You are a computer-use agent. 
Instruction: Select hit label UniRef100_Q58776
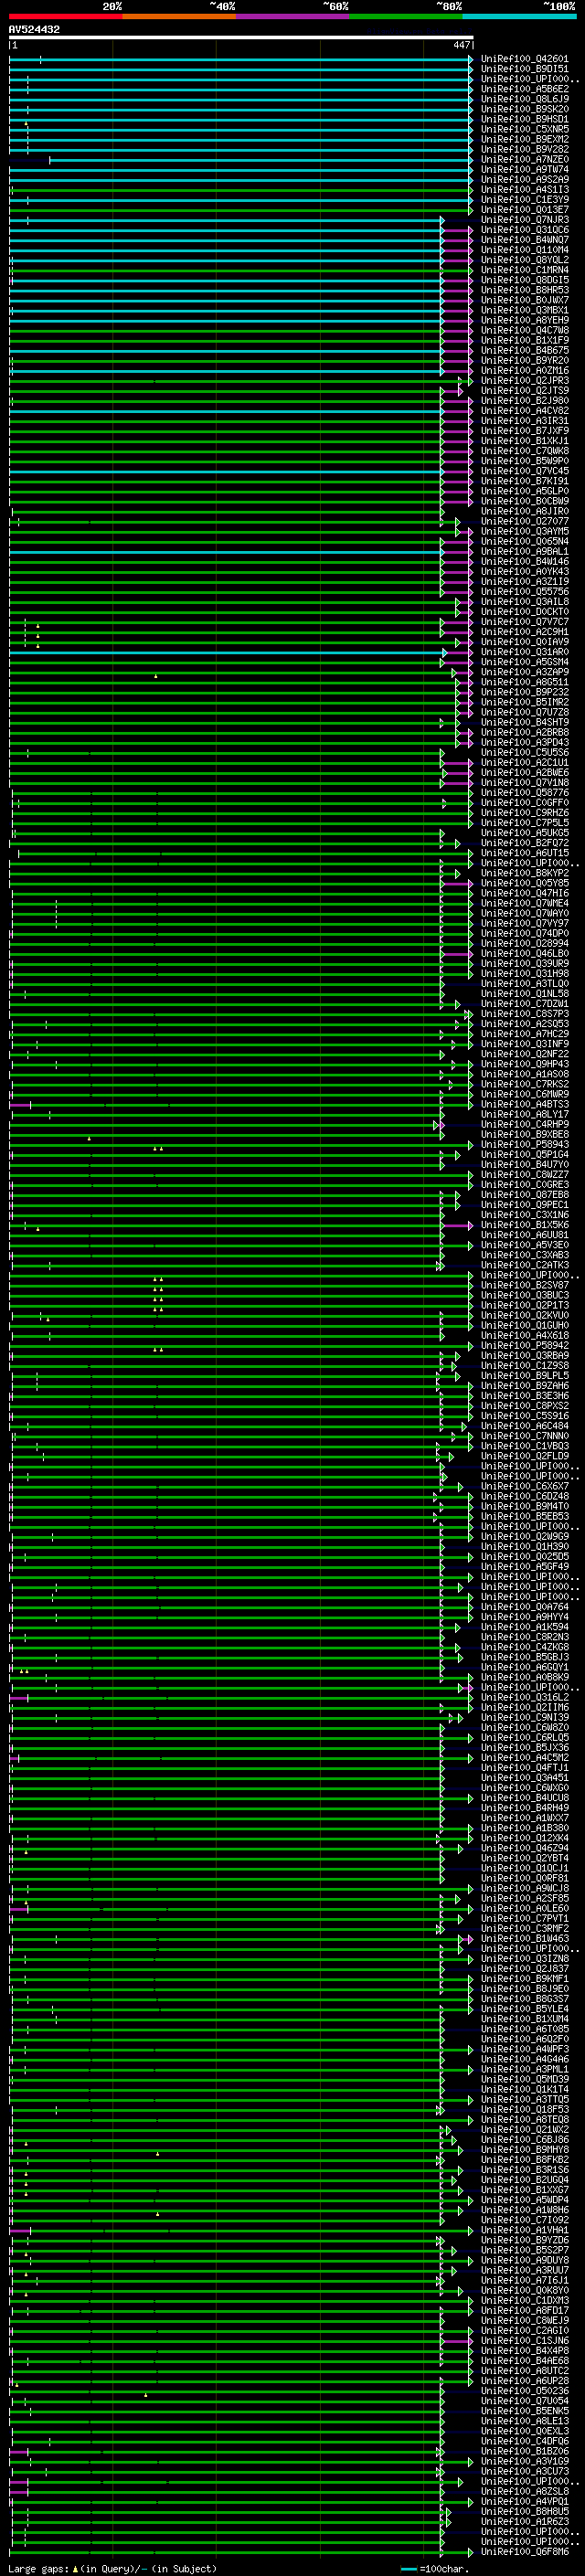525,793
